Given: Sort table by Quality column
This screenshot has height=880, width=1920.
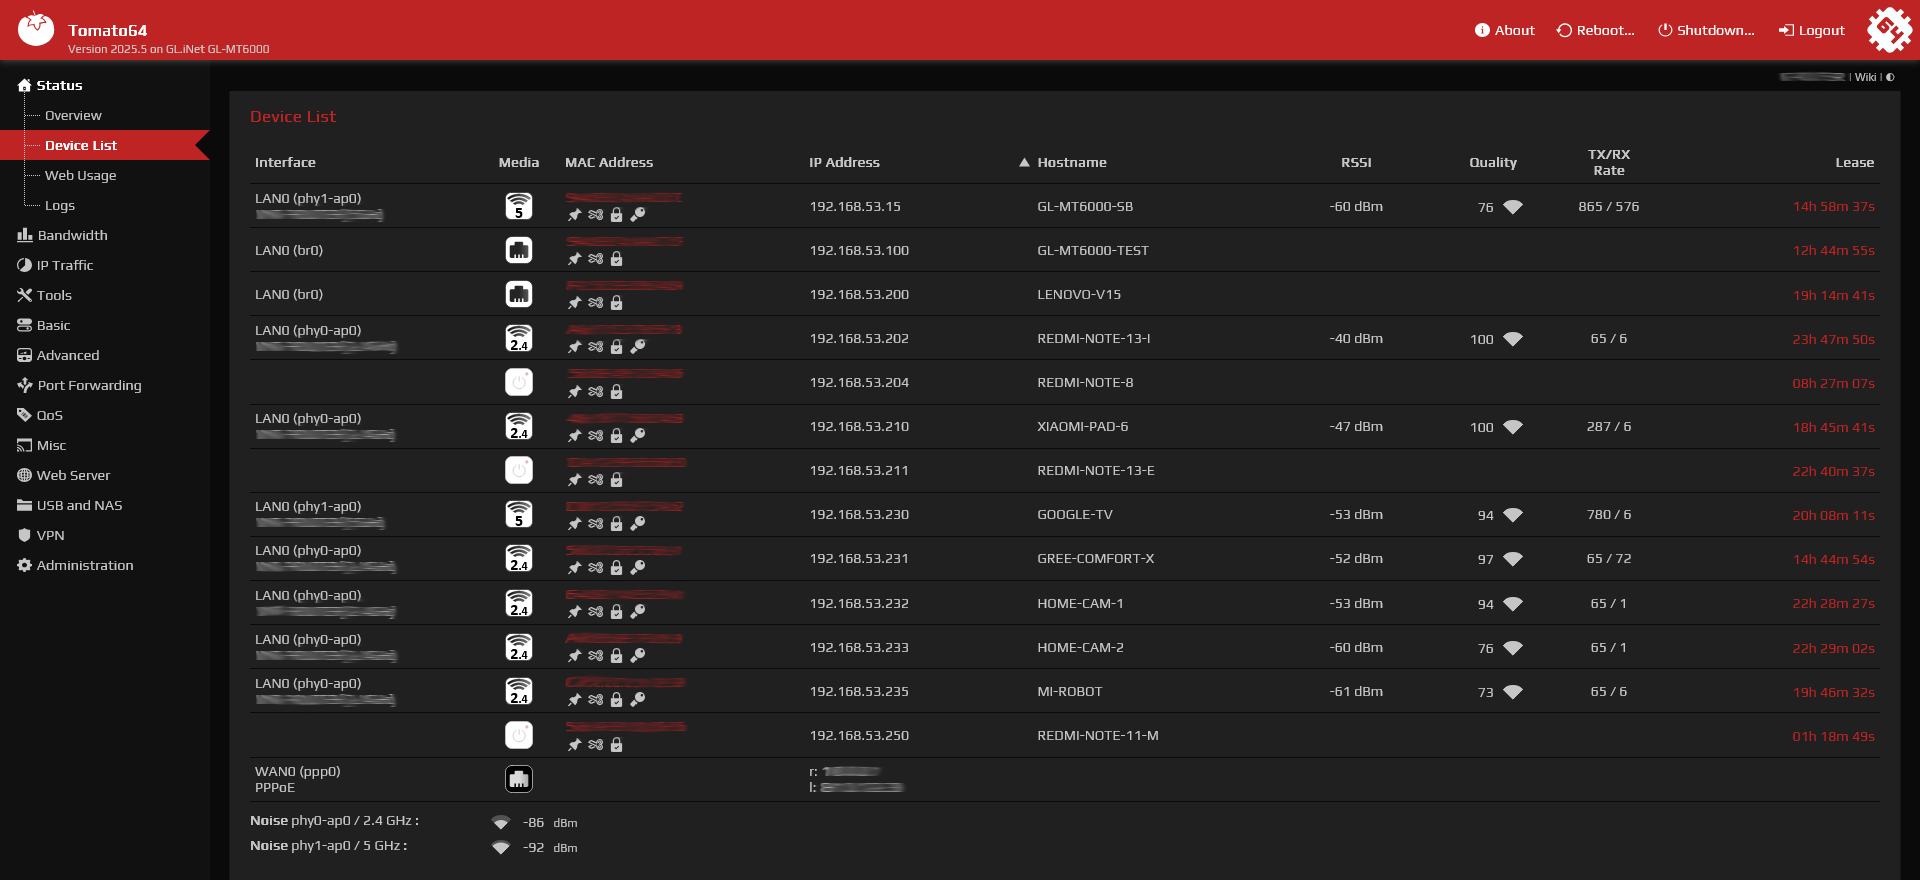Looking at the screenshot, I should [1493, 162].
